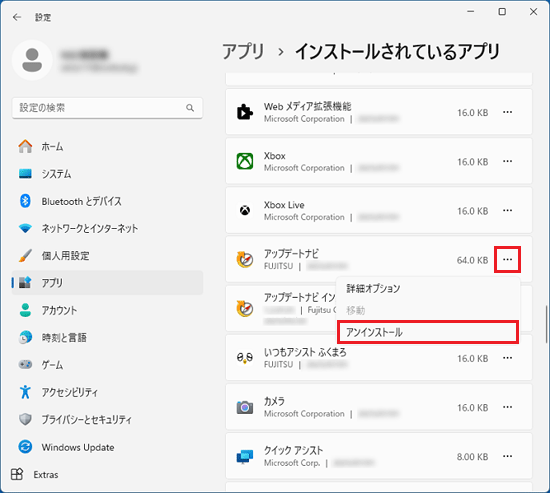Open more options for いつもアシスト ふくまろ
The image size is (550, 493).
click(508, 358)
